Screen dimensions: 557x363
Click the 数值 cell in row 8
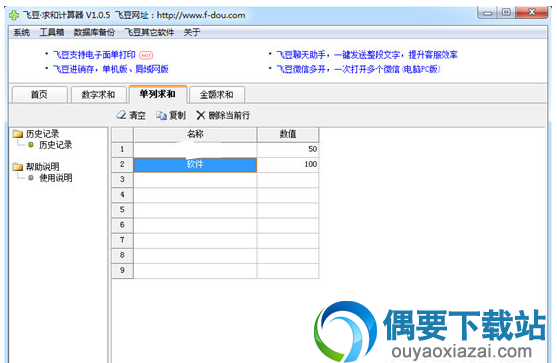point(288,255)
